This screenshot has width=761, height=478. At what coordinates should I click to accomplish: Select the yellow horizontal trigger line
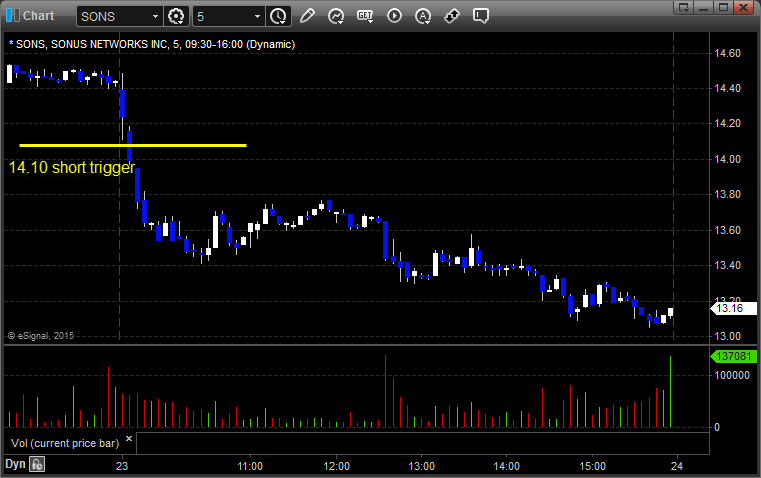coord(132,145)
